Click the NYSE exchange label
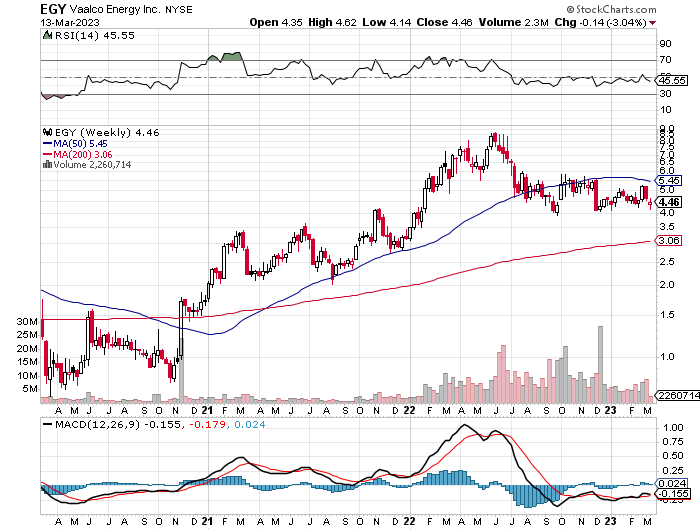This screenshot has height=530, width=700. click(179, 10)
